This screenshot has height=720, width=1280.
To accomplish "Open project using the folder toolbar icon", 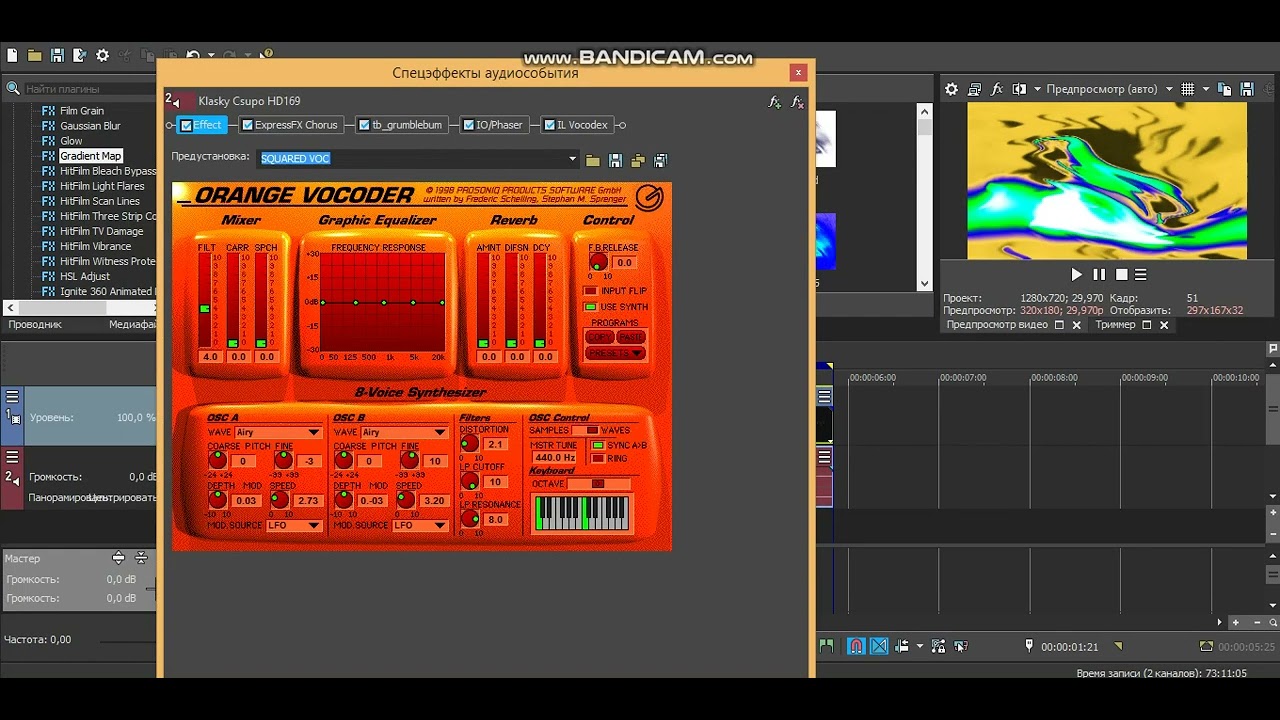I will [35, 56].
